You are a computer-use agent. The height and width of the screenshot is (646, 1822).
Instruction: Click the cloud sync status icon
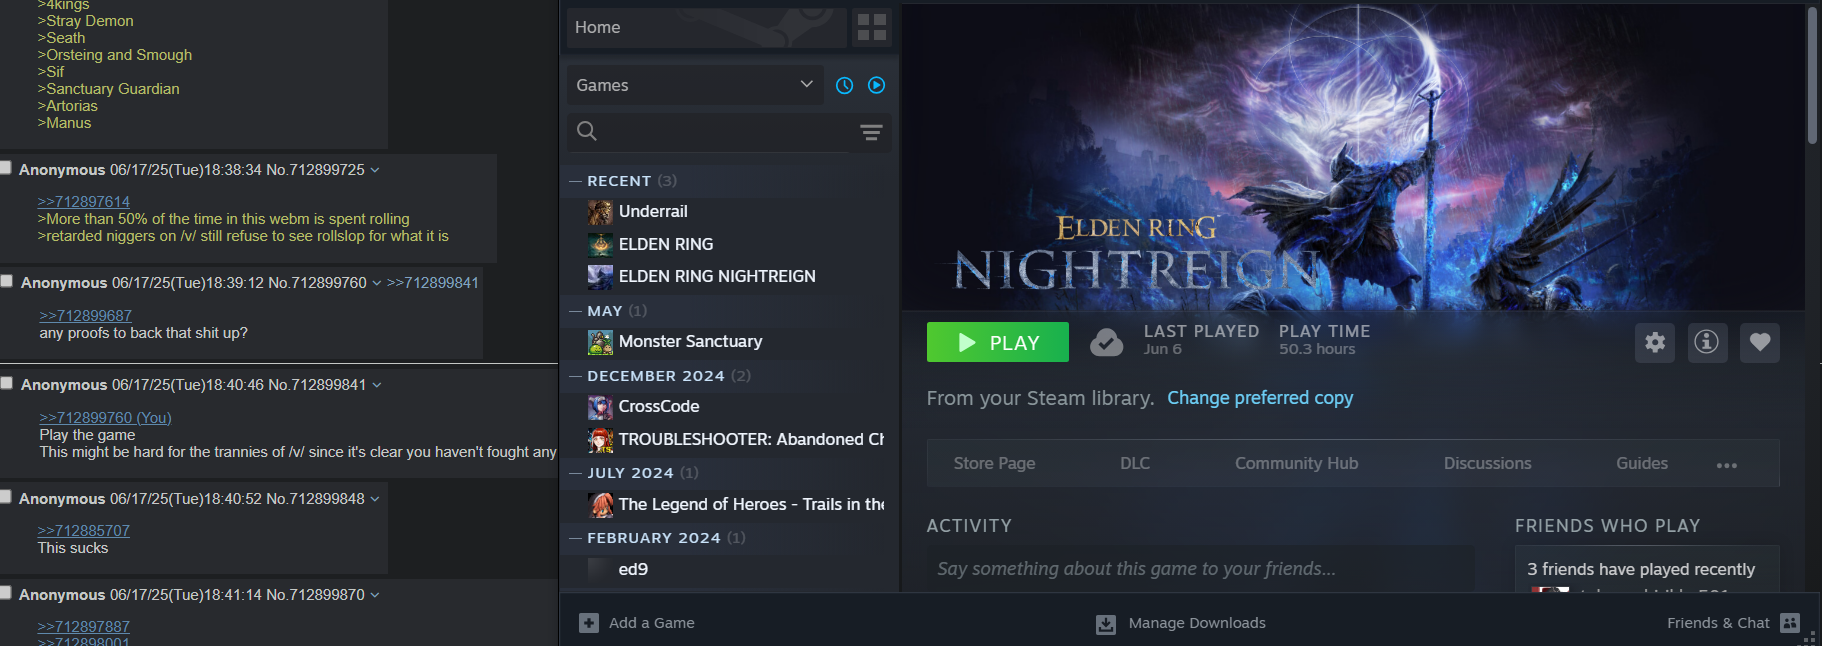1106,342
